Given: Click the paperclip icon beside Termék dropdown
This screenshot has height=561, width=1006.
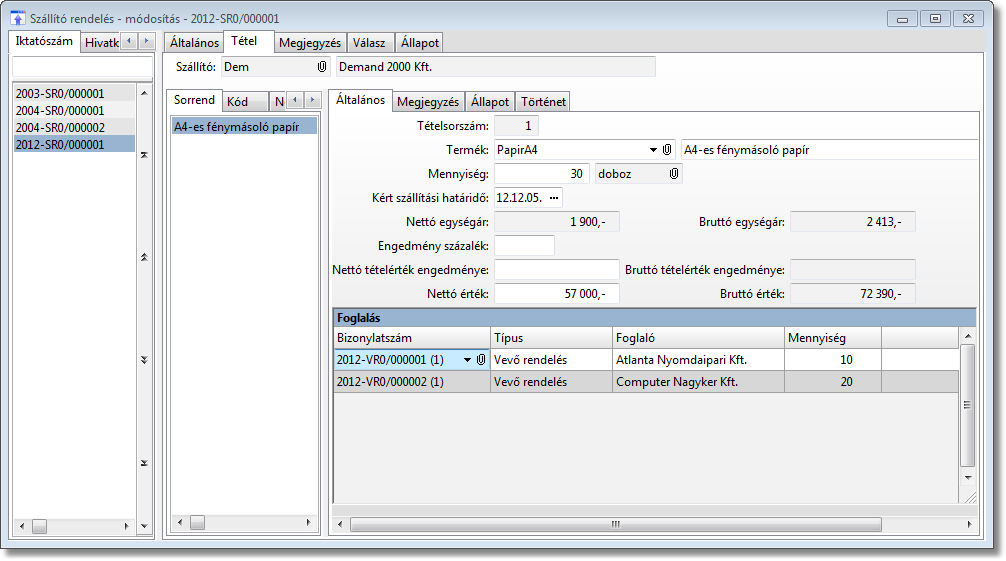Looking at the screenshot, I should pos(667,150).
